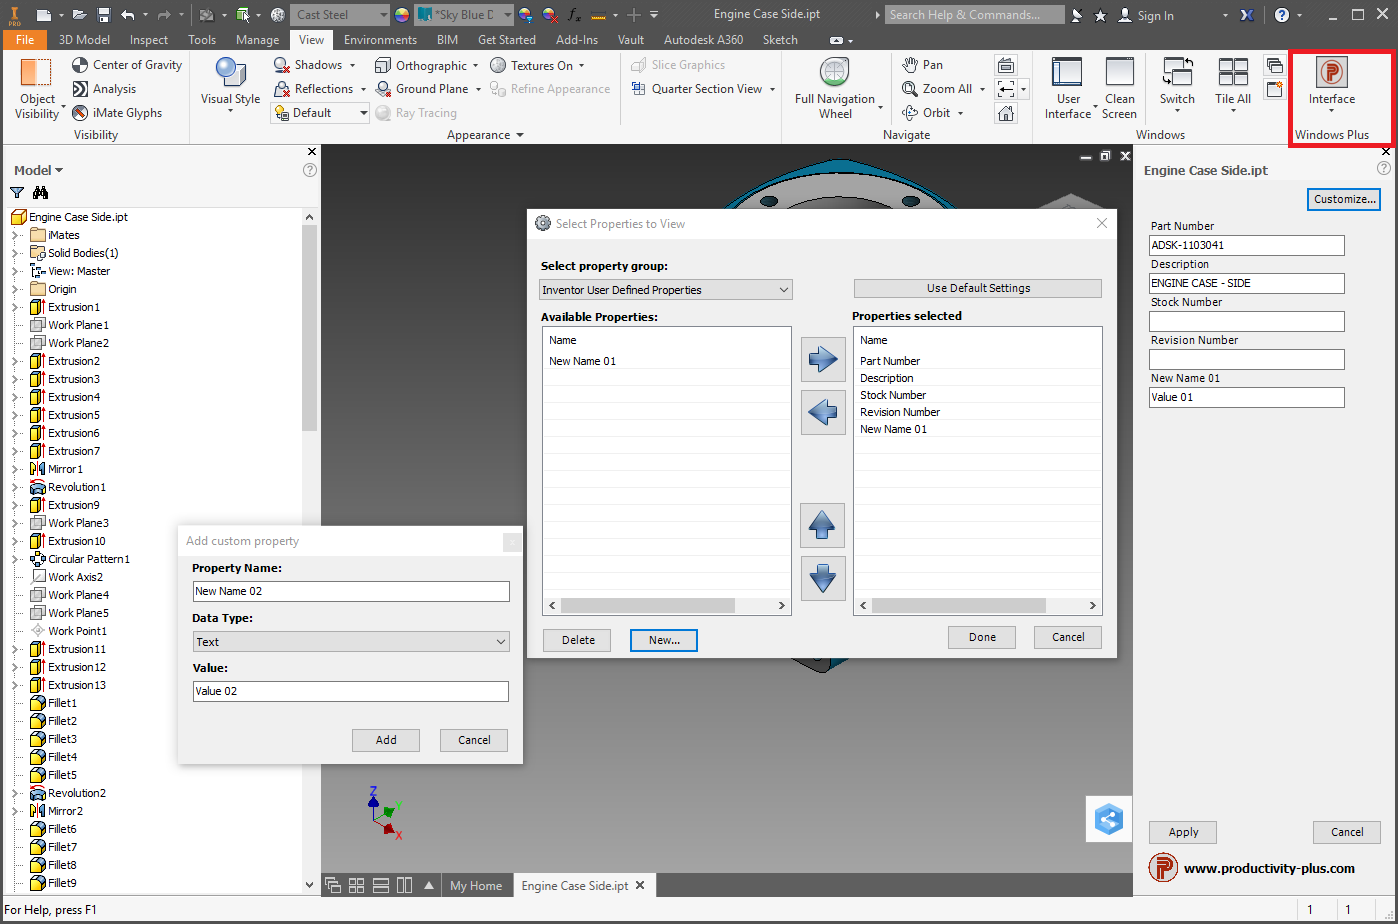Viewport: 1398px width, 924px height.
Task: Expand the Orthographic projection dropdown arrow
Action: point(475,66)
